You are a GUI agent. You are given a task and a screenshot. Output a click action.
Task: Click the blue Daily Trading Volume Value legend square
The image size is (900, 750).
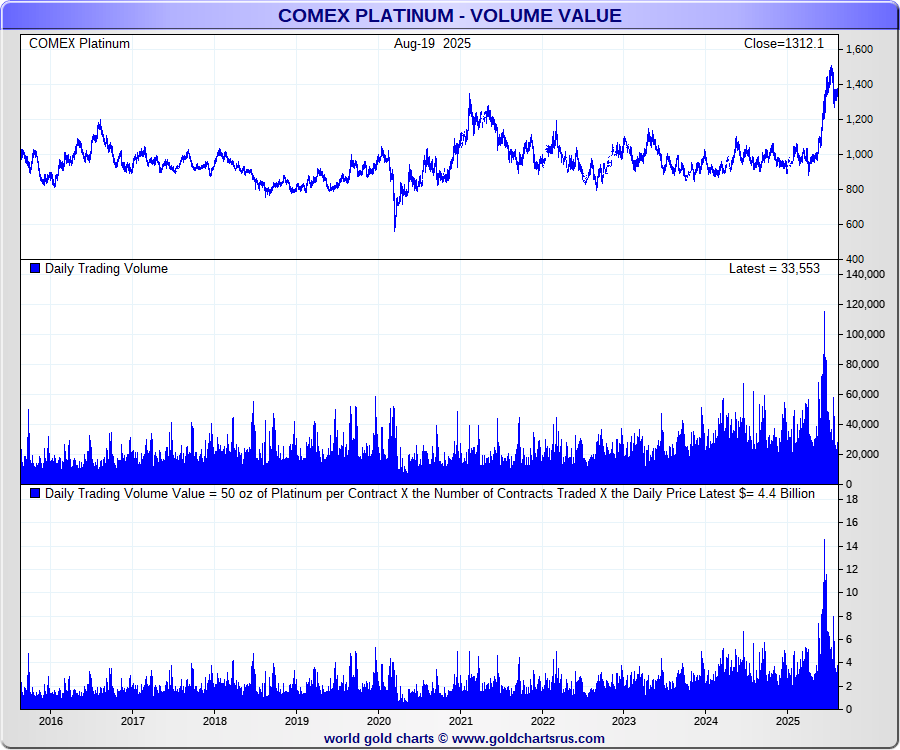(35, 493)
